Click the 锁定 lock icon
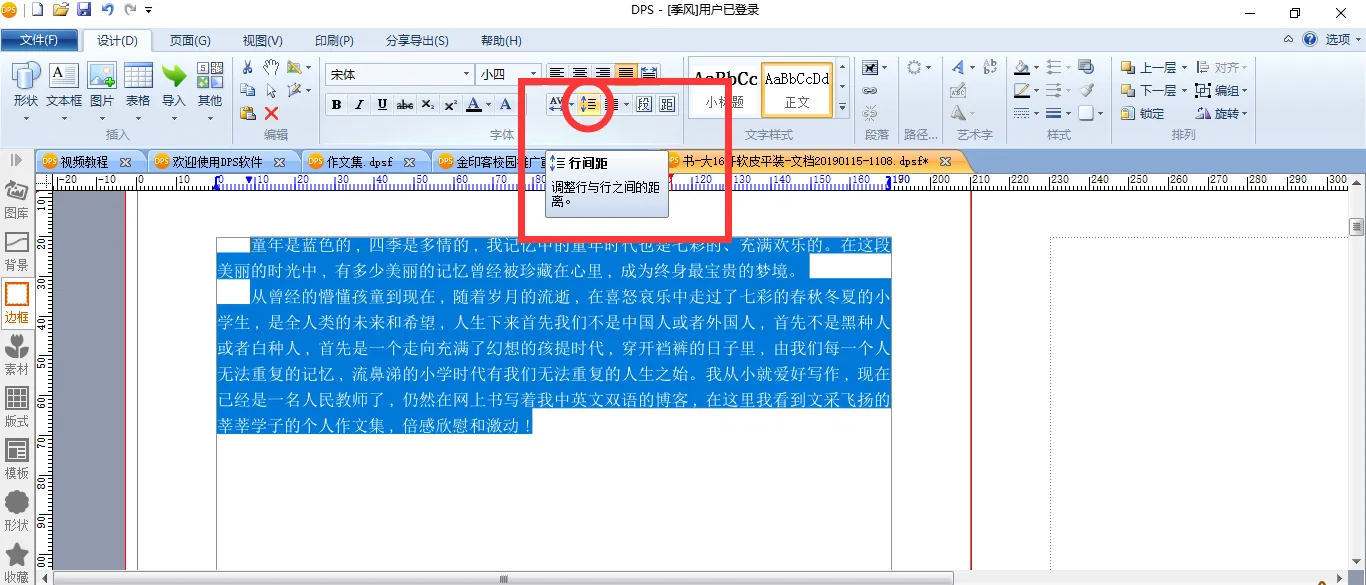The height and width of the screenshot is (585, 1366). 1142,113
